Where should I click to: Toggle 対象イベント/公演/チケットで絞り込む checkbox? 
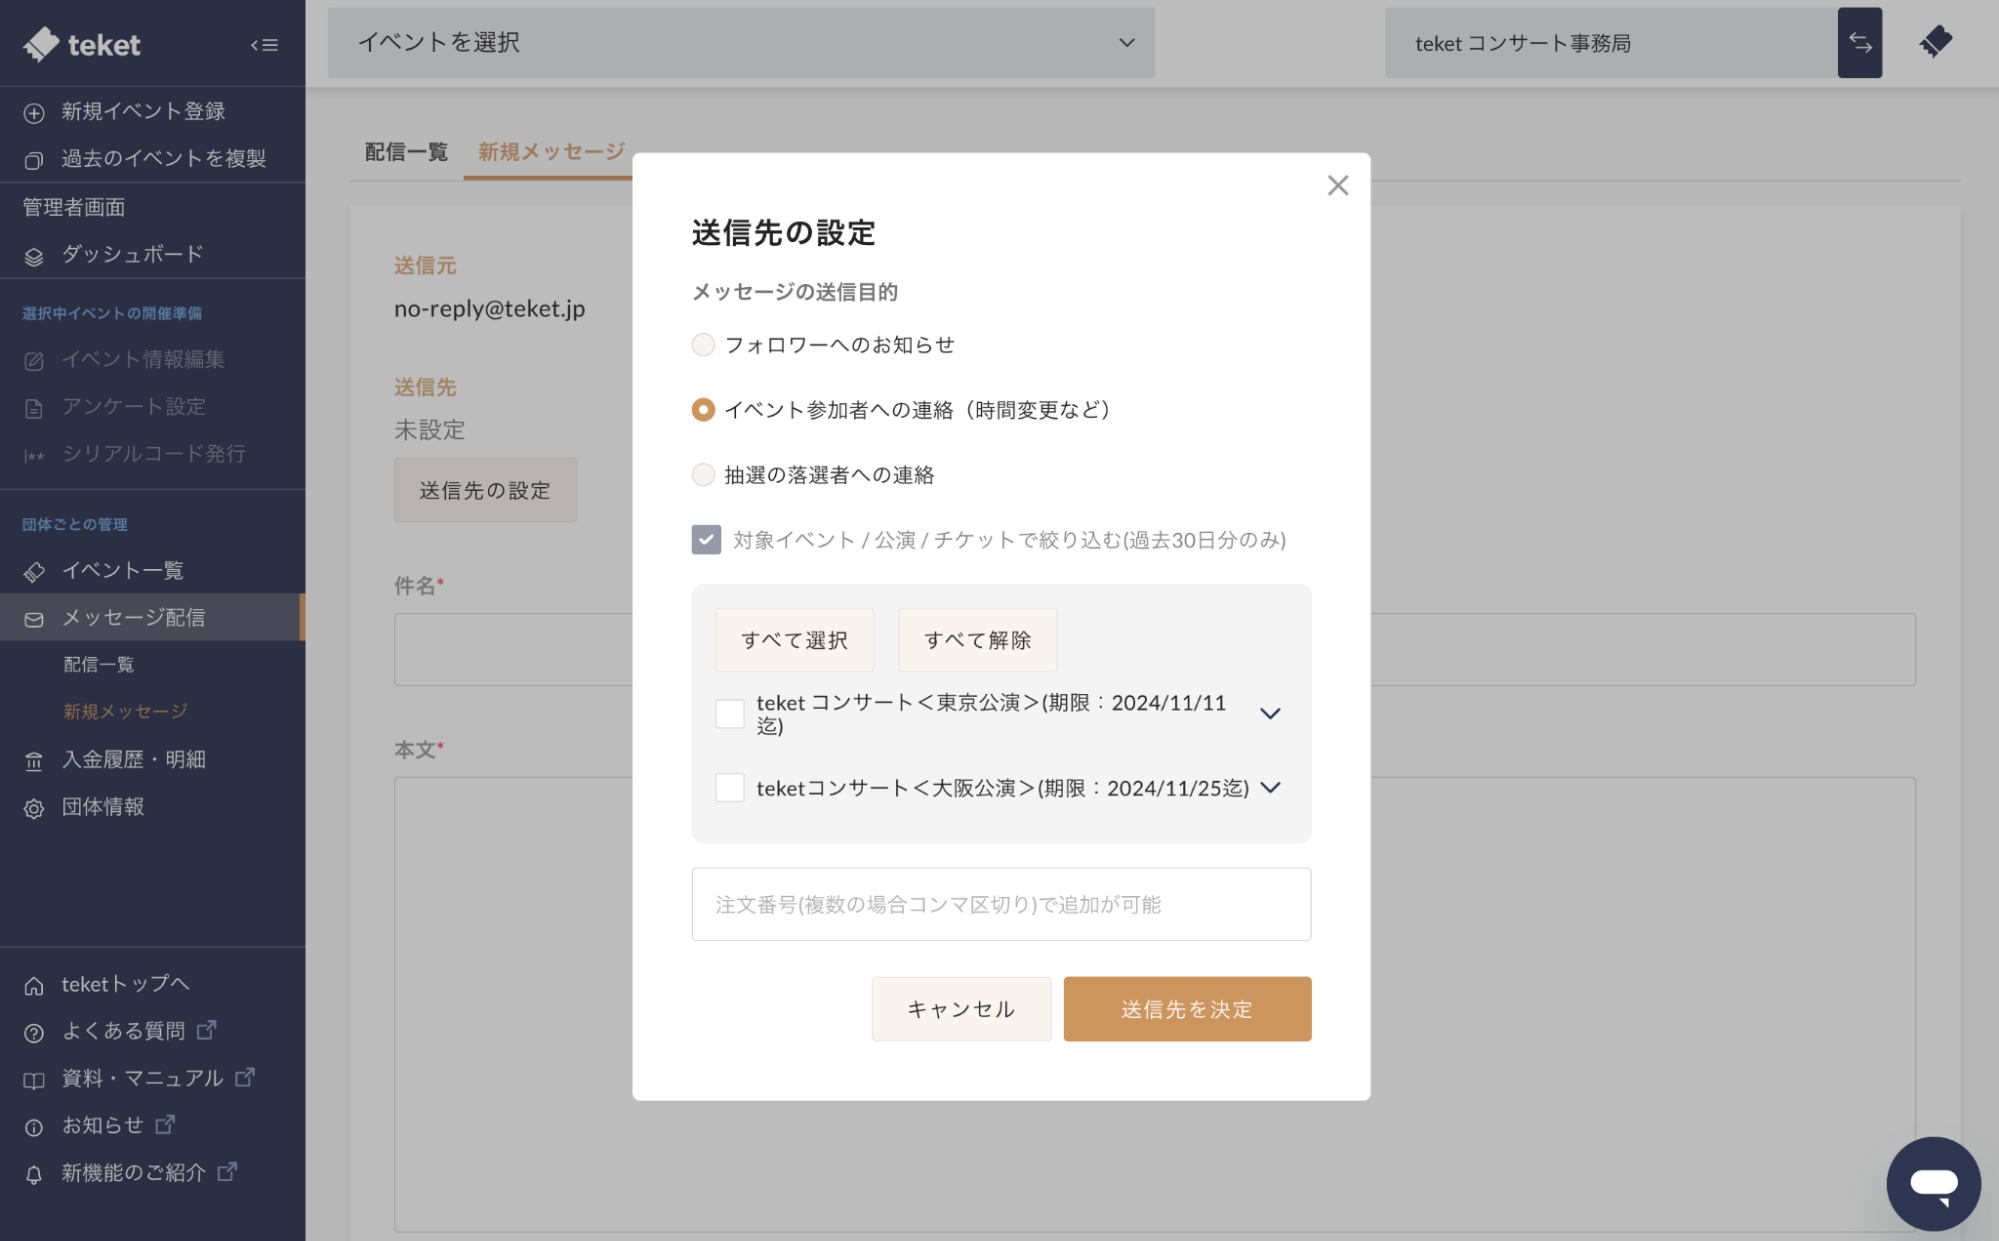pos(706,540)
